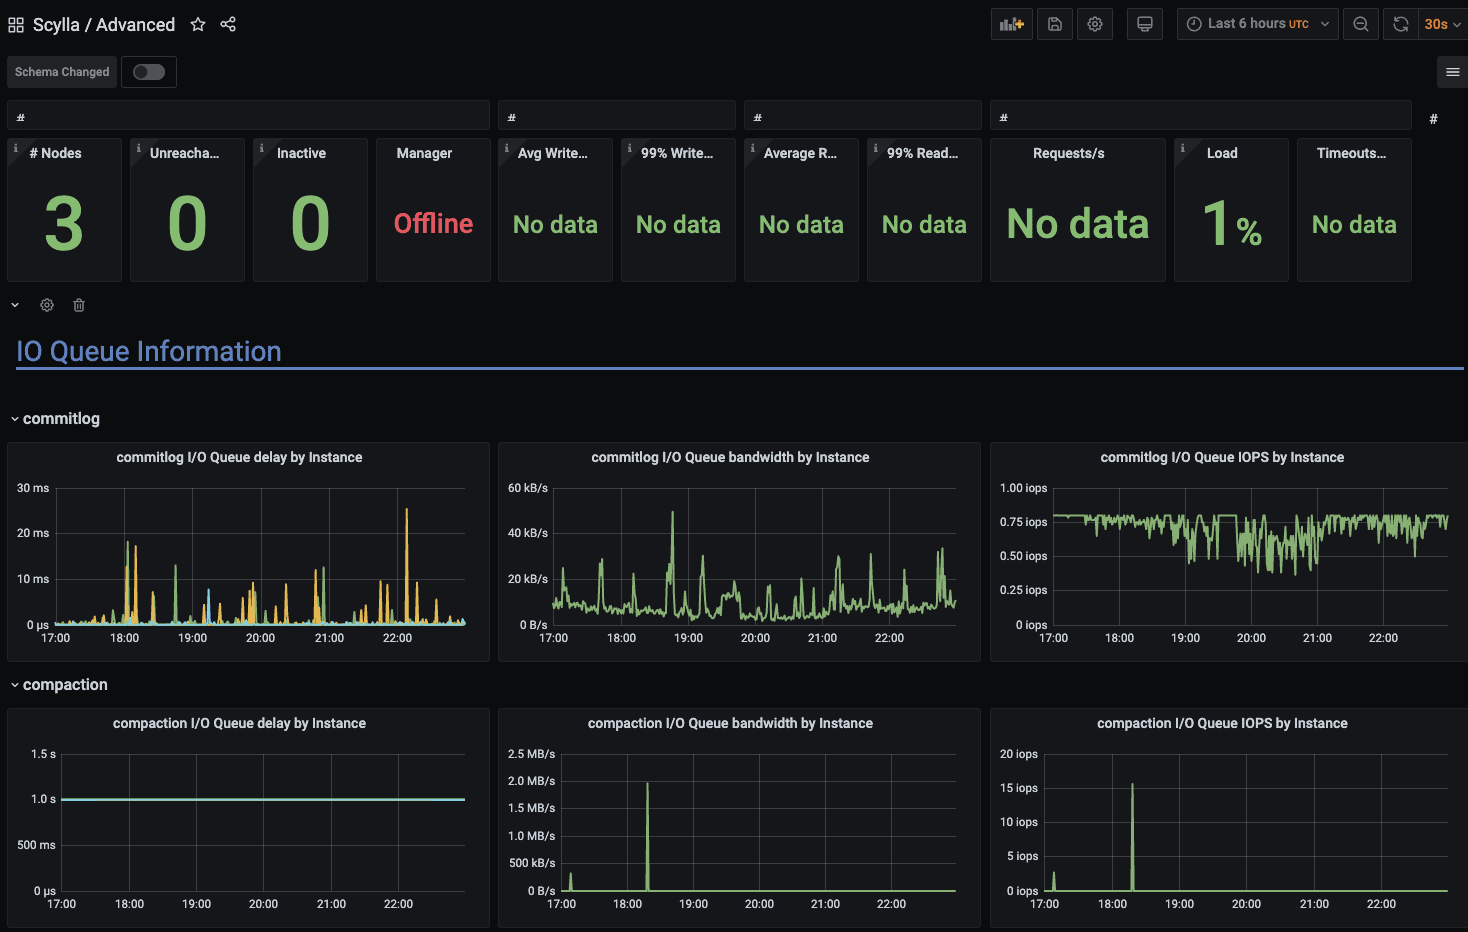This screenshot has width=1468, height=932.
Task: Open row options gear icon
Action: tap(47, 305)
